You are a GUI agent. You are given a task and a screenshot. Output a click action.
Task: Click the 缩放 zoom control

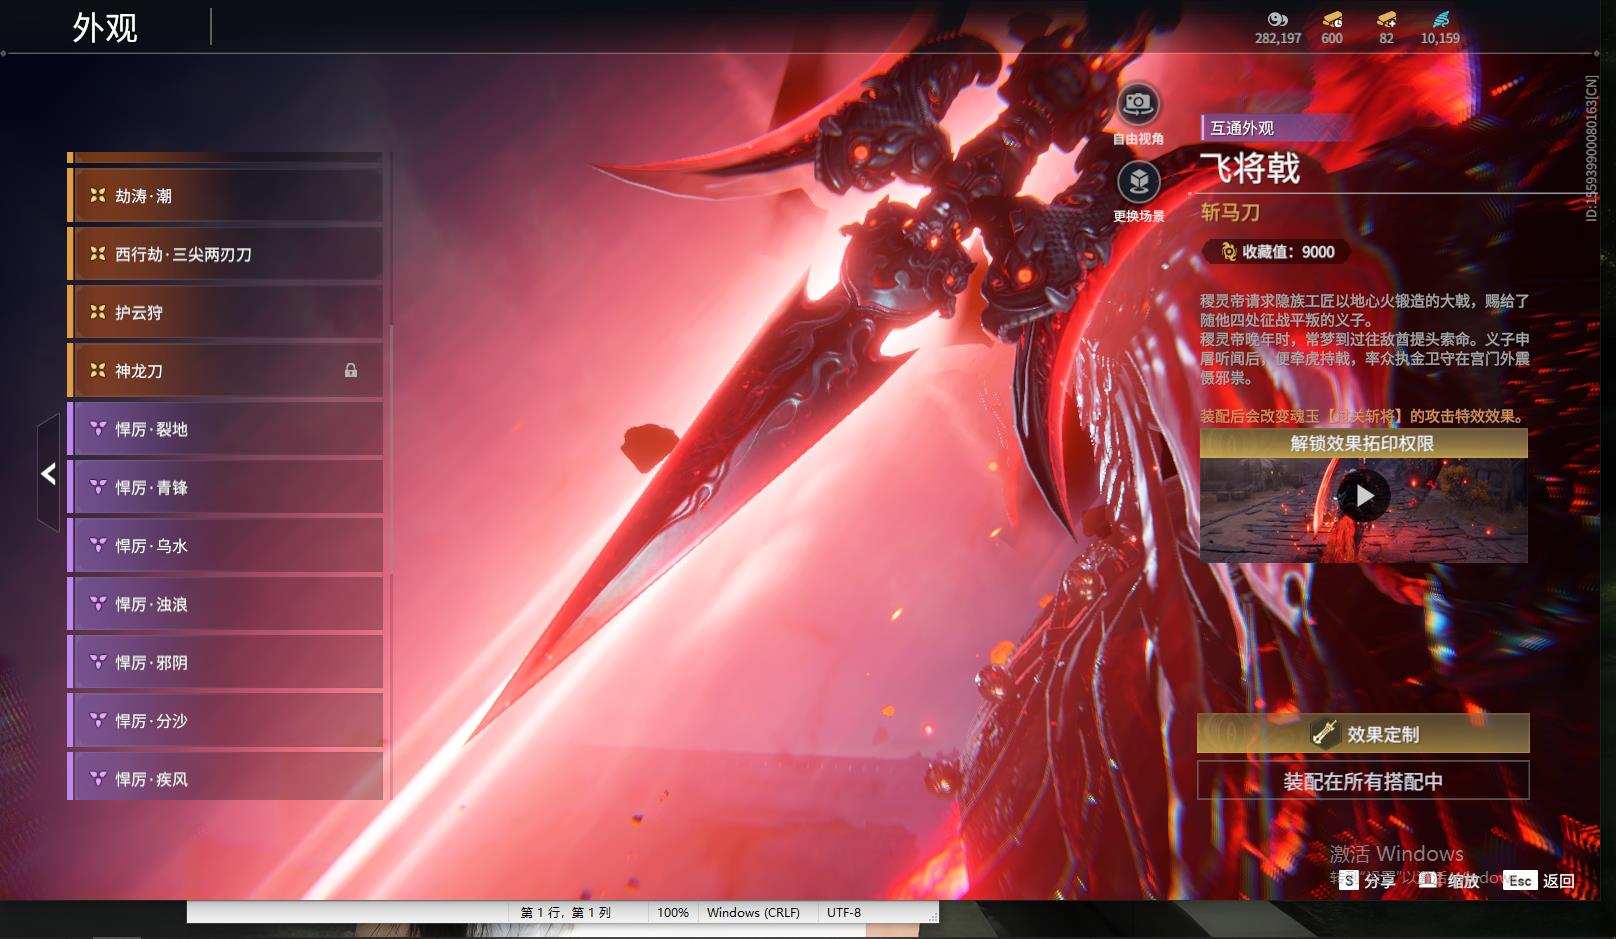click(1449, 880)
